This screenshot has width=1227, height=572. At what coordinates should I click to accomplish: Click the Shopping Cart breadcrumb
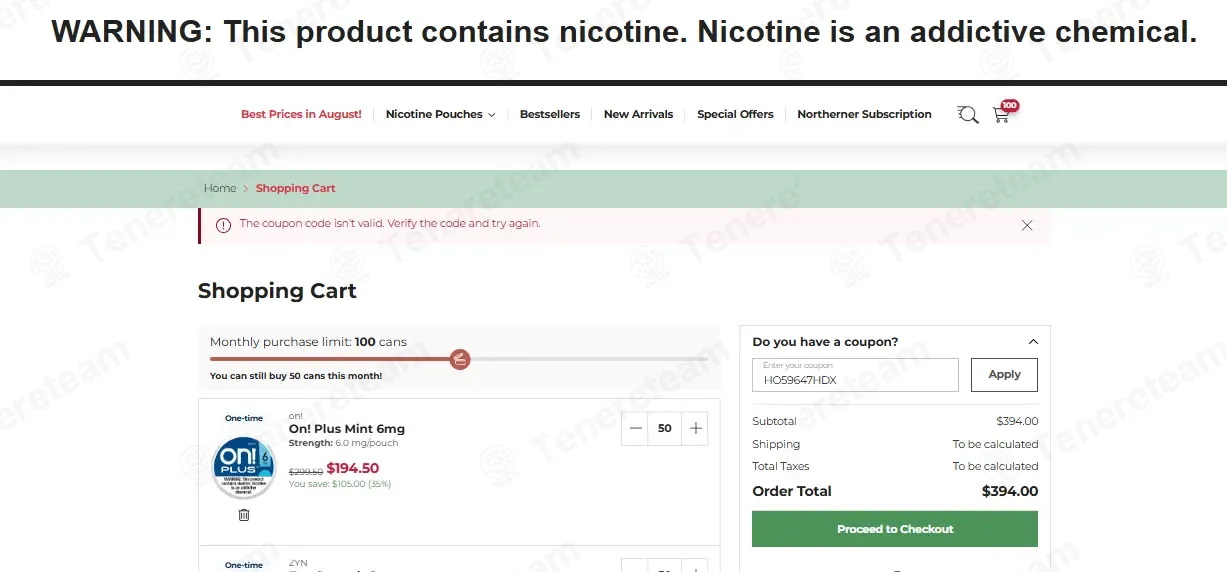click(x=295, y=188)
